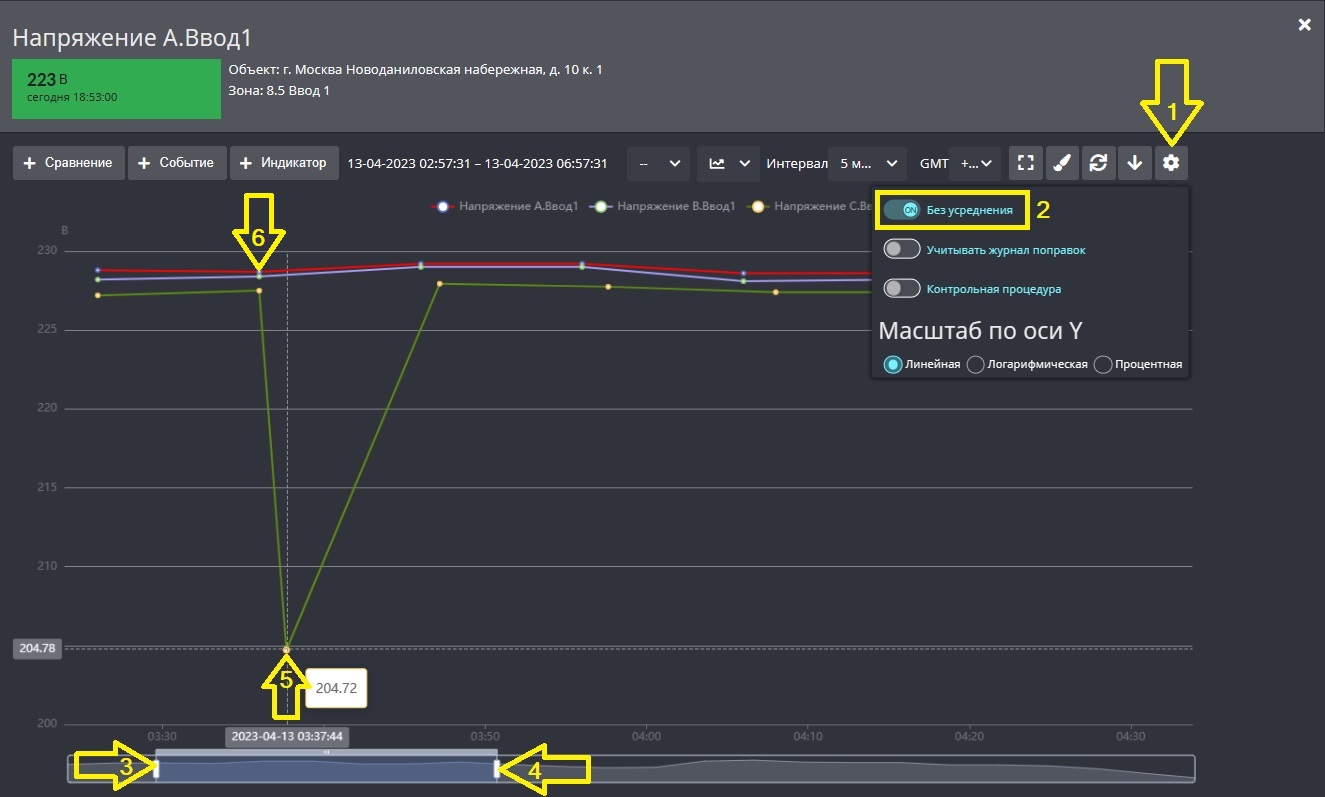Toggle the "Напряжение В.Ввод1" legend series
This screenshot has height=797, width=1325.
663,206
